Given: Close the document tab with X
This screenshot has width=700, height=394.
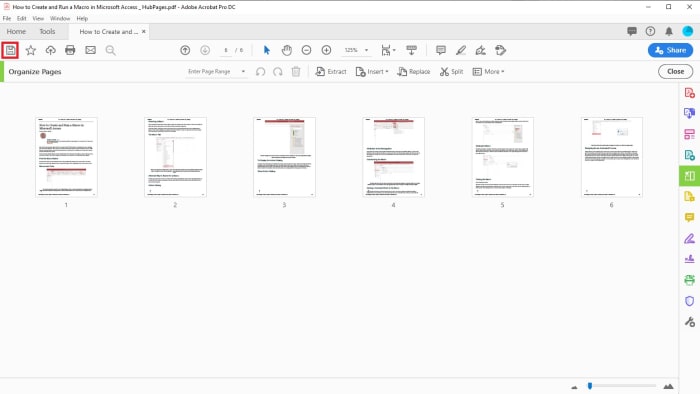Looking at the screenshot, I should click(x=144, y=31).
